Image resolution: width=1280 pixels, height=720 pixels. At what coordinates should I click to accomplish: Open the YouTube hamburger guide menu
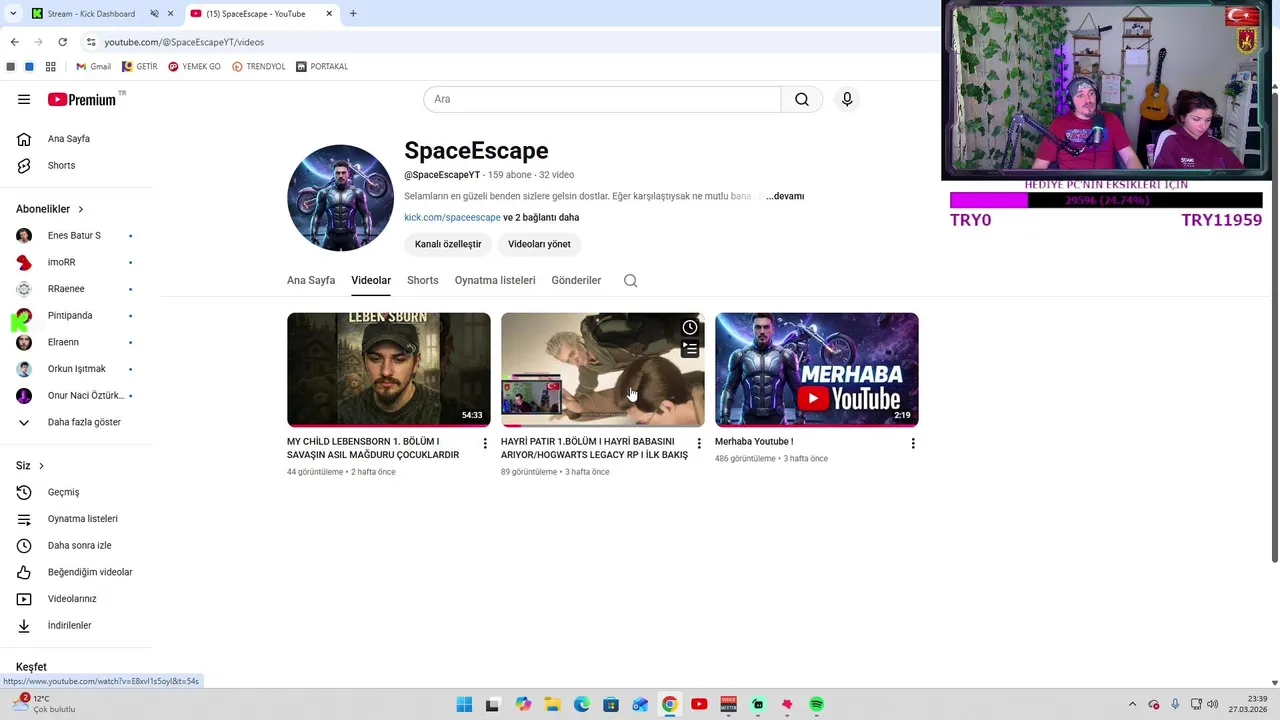point(24,99)
